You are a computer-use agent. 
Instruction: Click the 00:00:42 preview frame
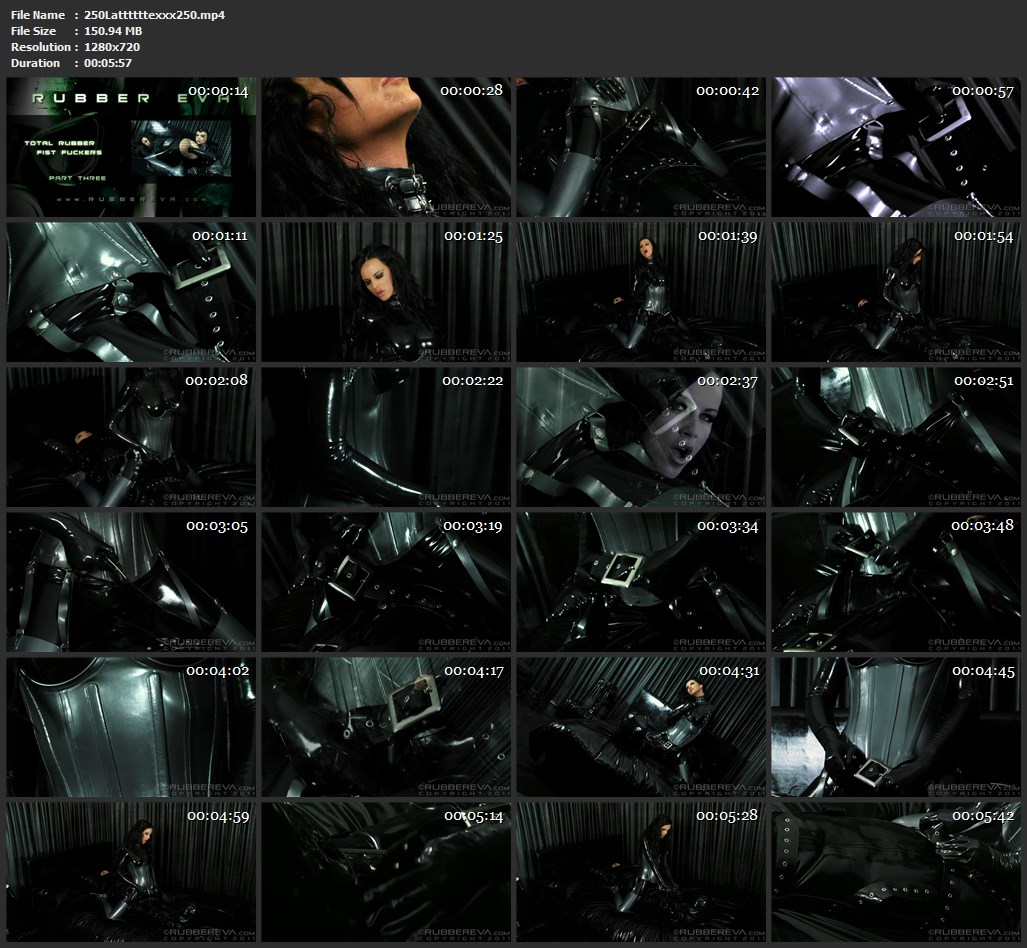click(x=641, y=147)
